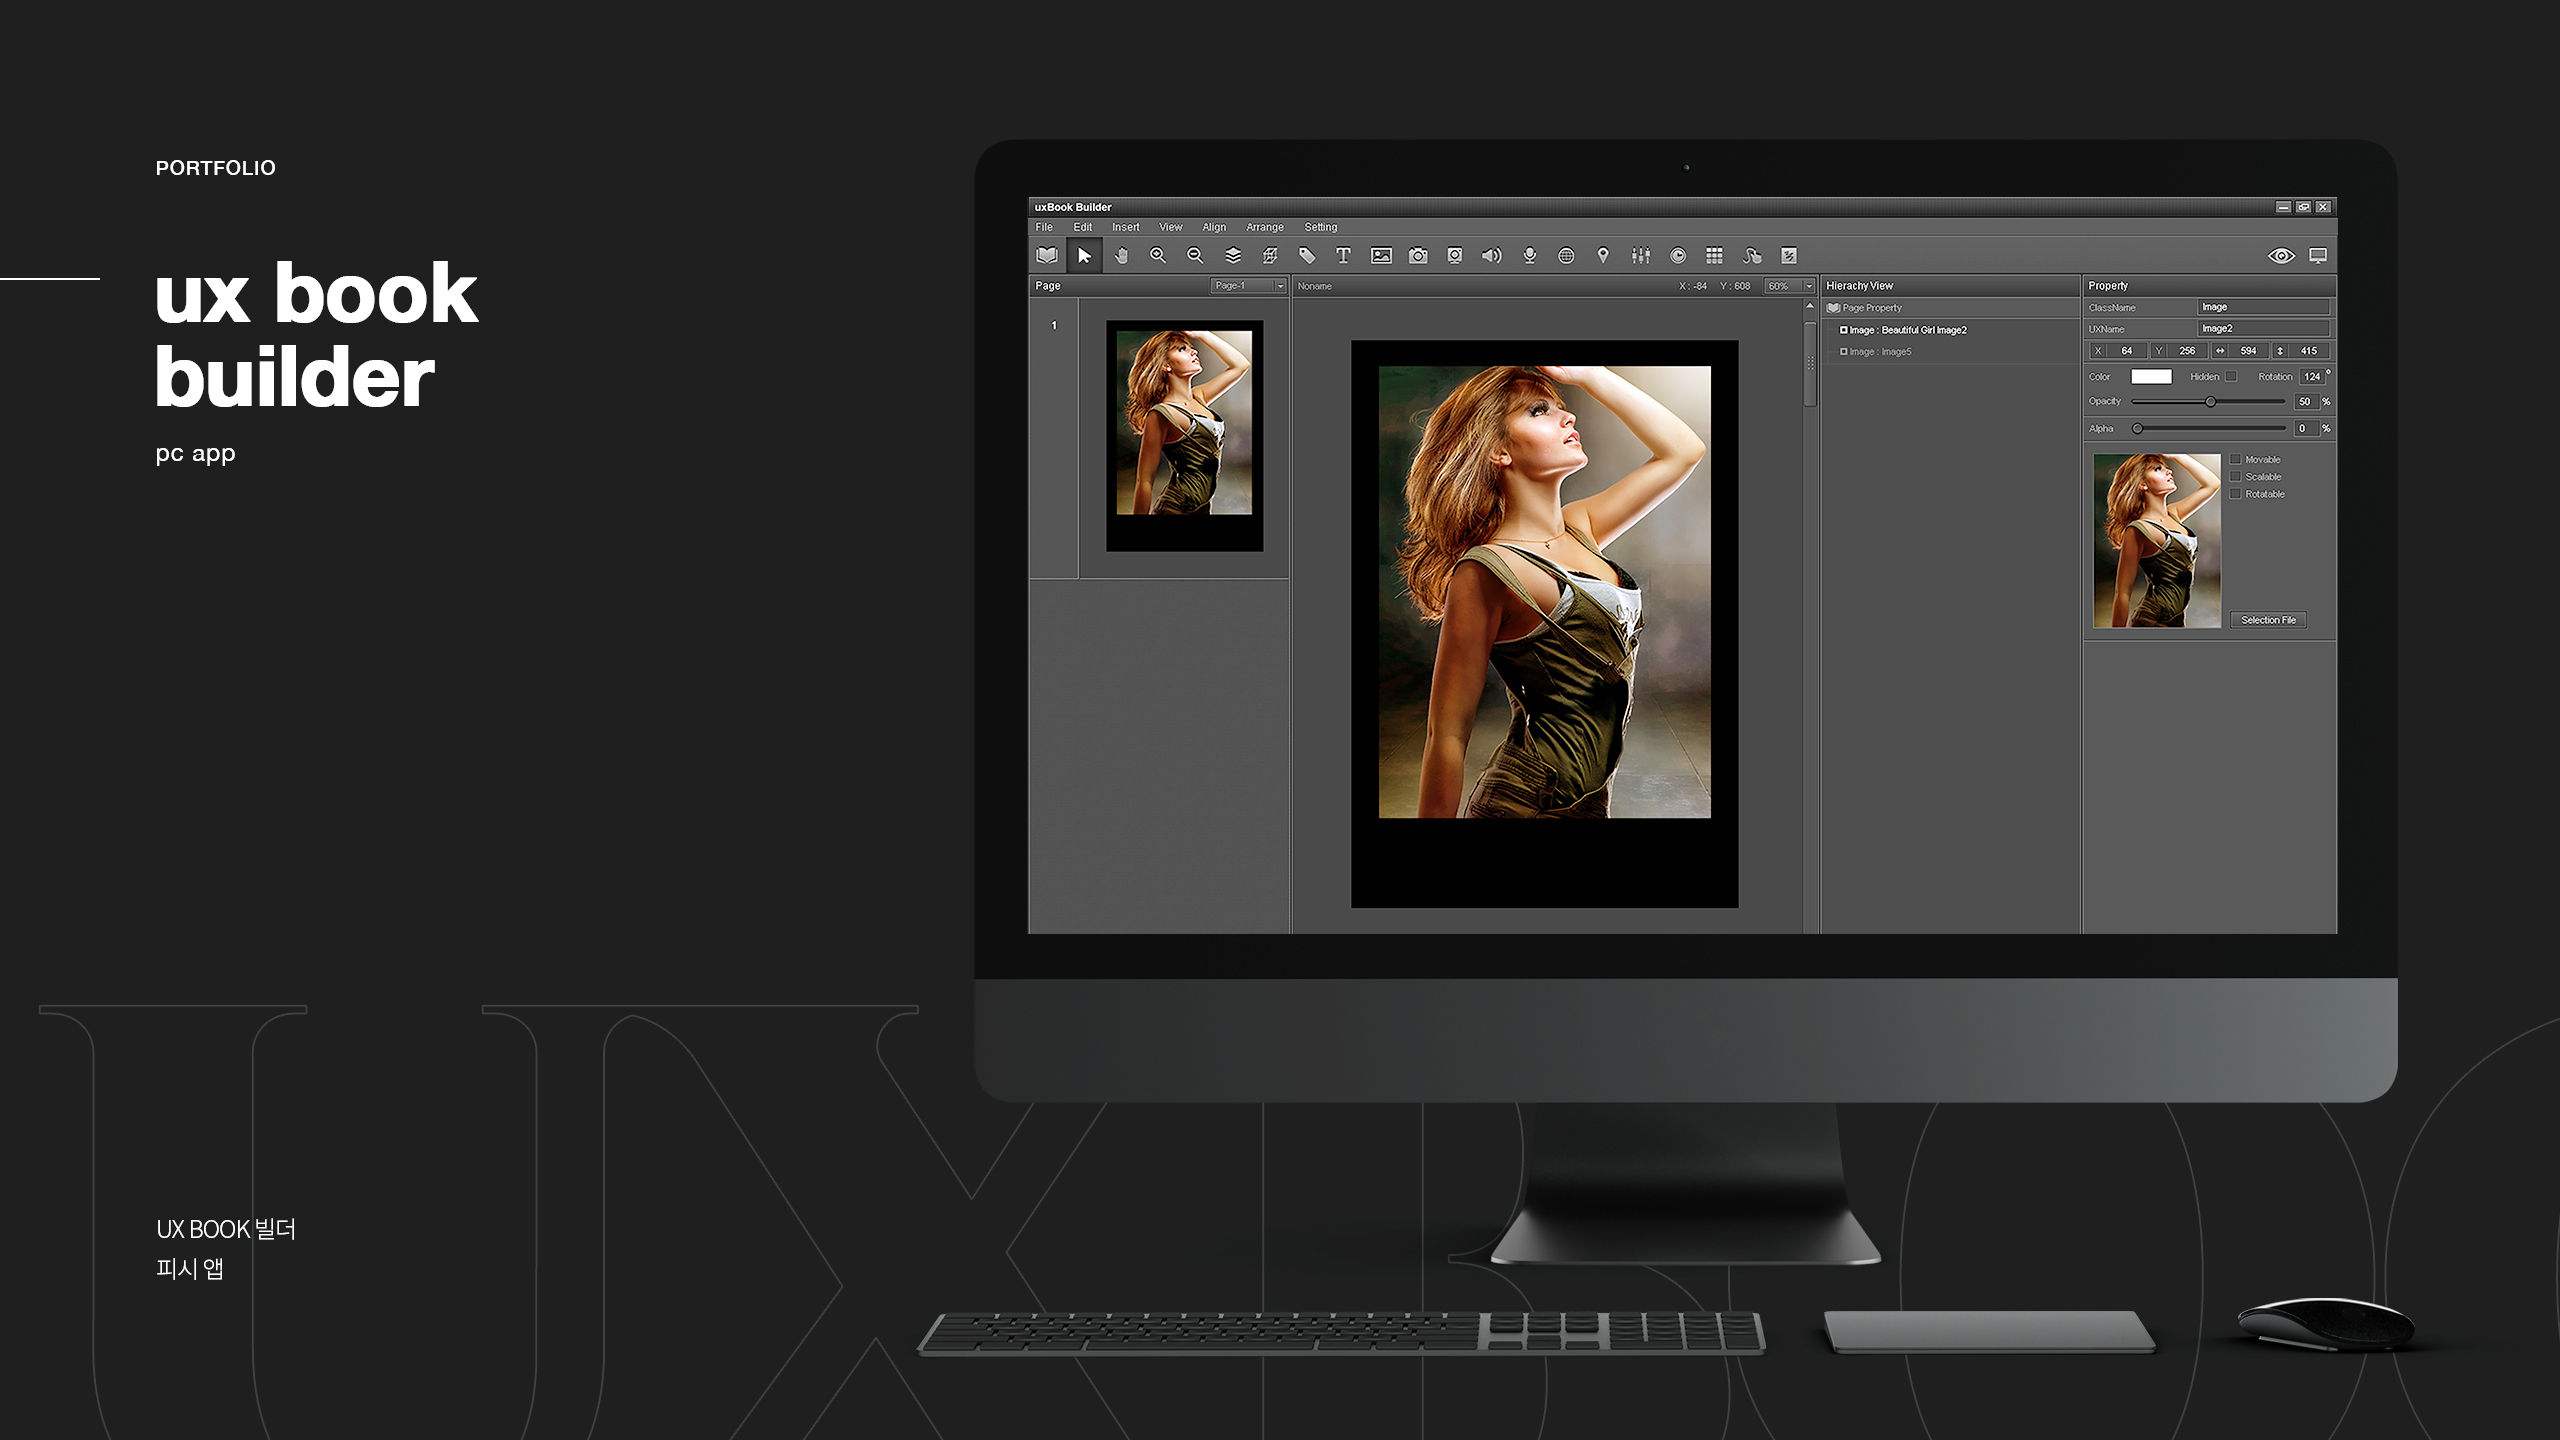Click the map pin location icon
Screen dimensions: 2560x1440
point(1603,256)
